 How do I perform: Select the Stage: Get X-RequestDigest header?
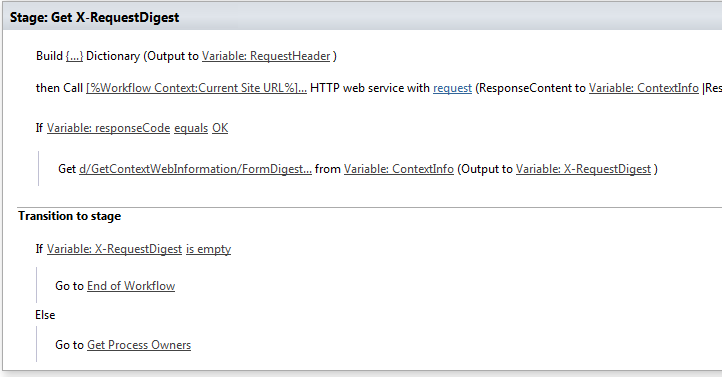94,17
